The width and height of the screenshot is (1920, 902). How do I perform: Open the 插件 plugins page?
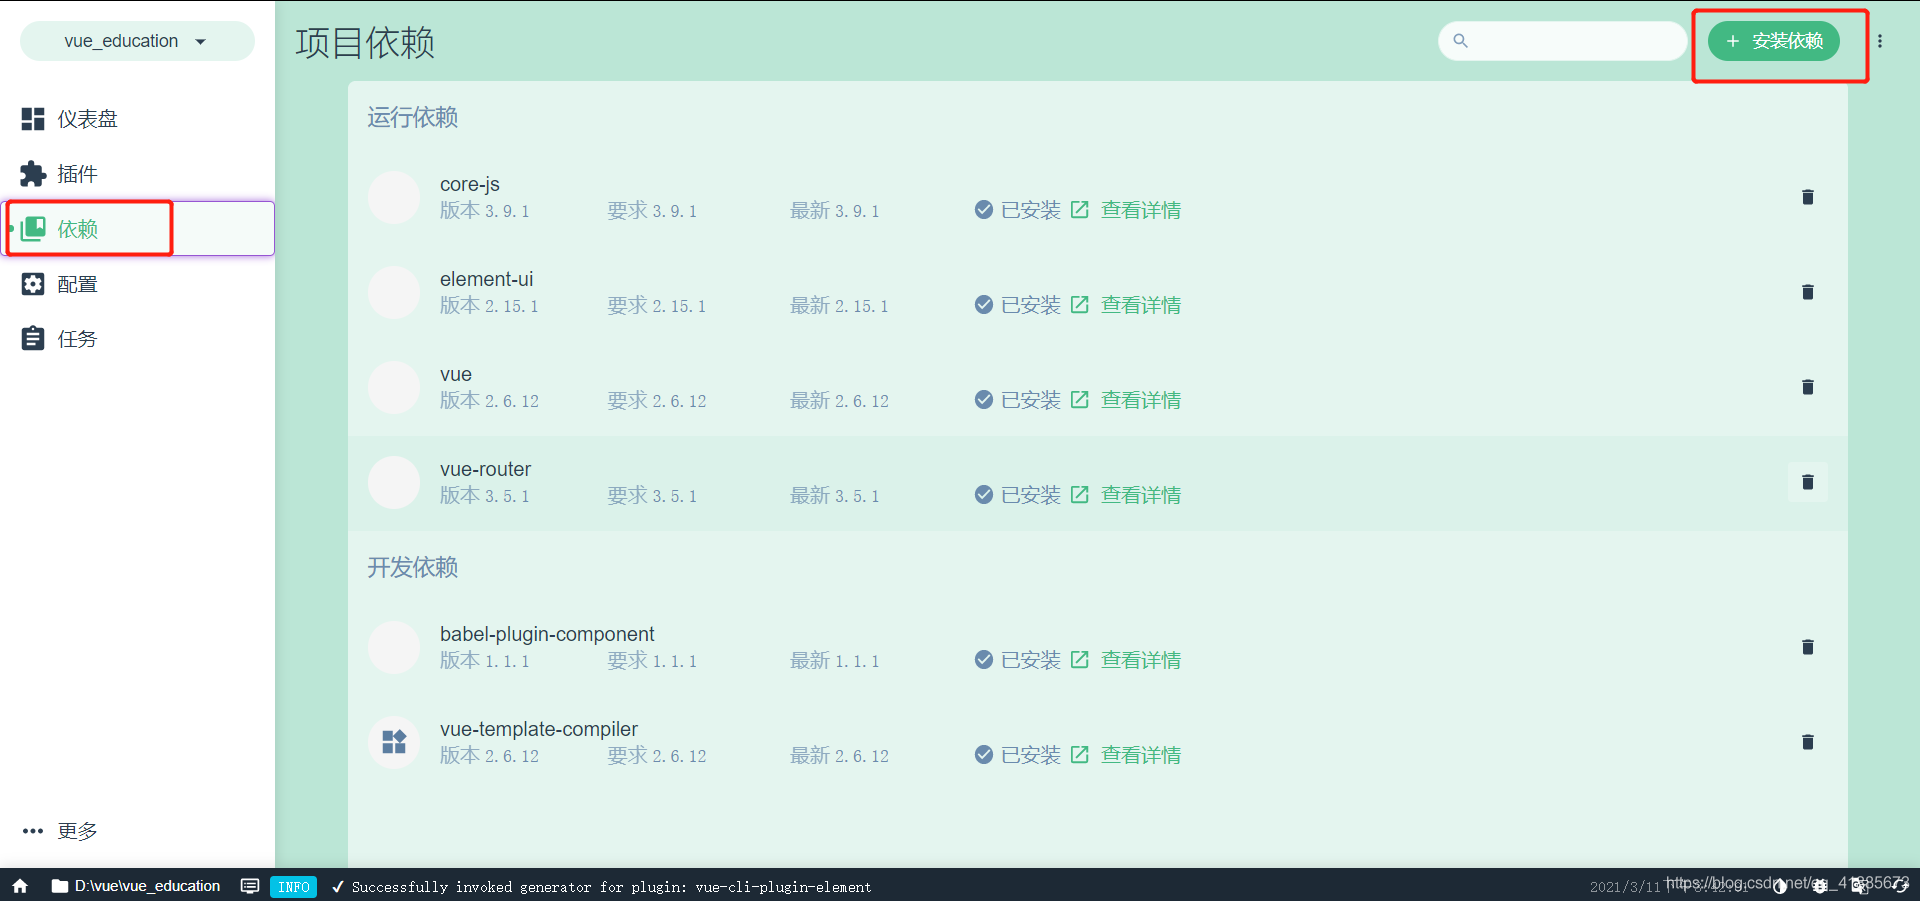pos(137,174)
